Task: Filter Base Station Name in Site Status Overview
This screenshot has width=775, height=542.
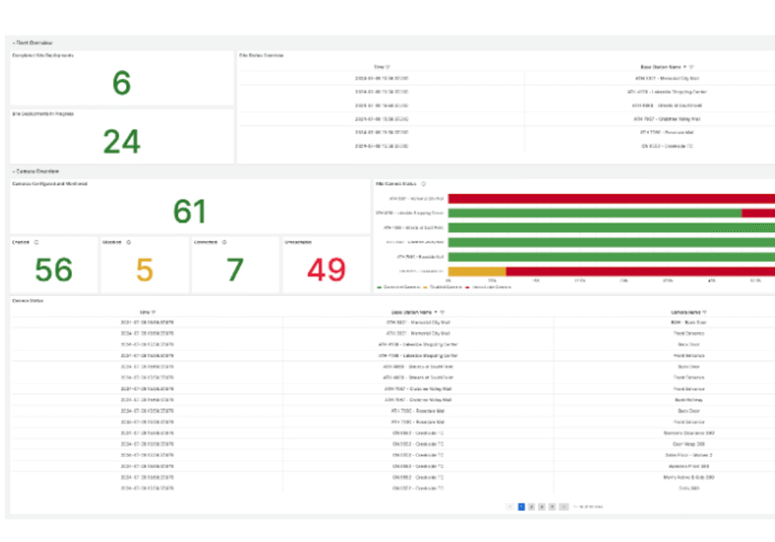Action: (x=691, y=67)
